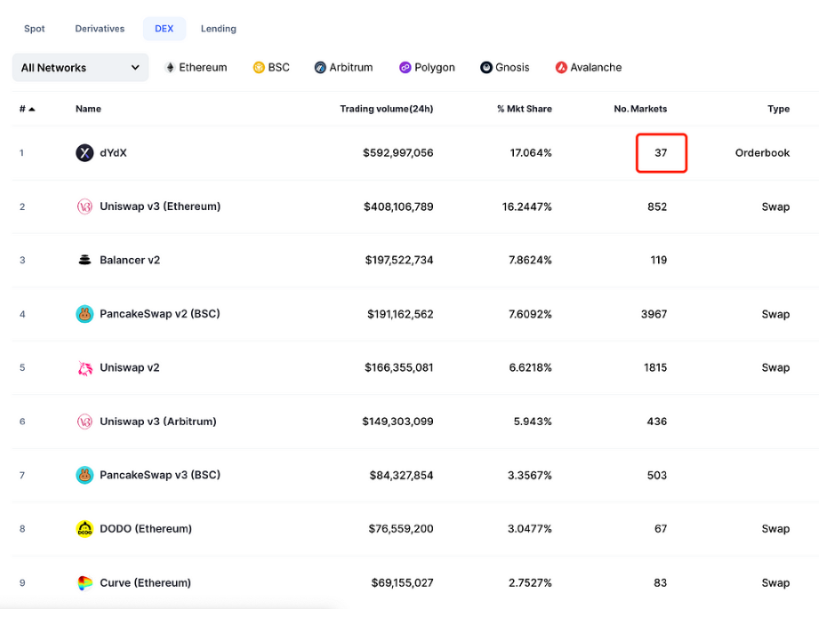Filter by Avalanche network
The width and height of the screenshot is (822, 620).
(x=589, y=68)
